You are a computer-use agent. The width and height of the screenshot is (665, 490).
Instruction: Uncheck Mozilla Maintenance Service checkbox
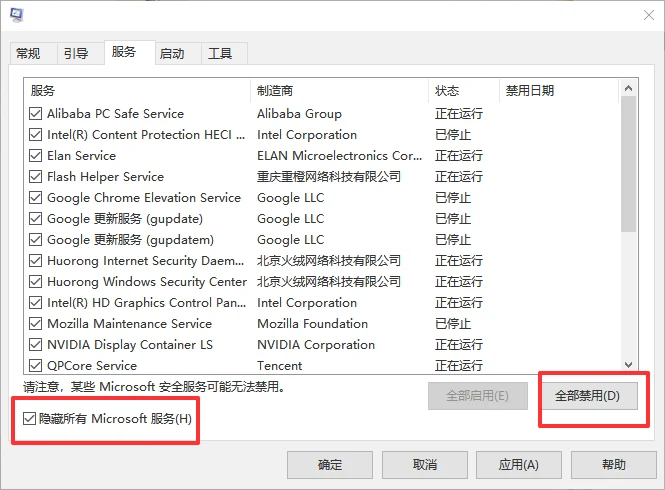(x=36, y=324)
